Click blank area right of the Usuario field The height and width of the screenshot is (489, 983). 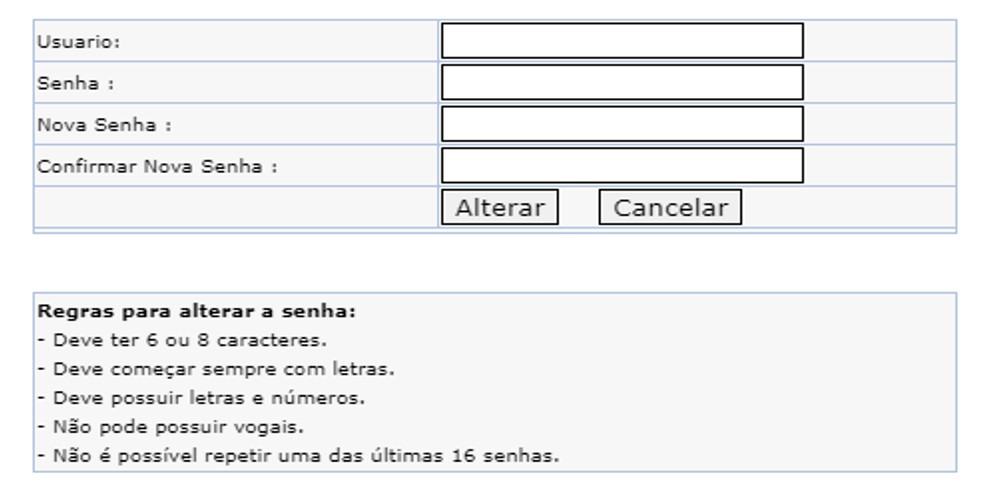(x=879, y=41)
